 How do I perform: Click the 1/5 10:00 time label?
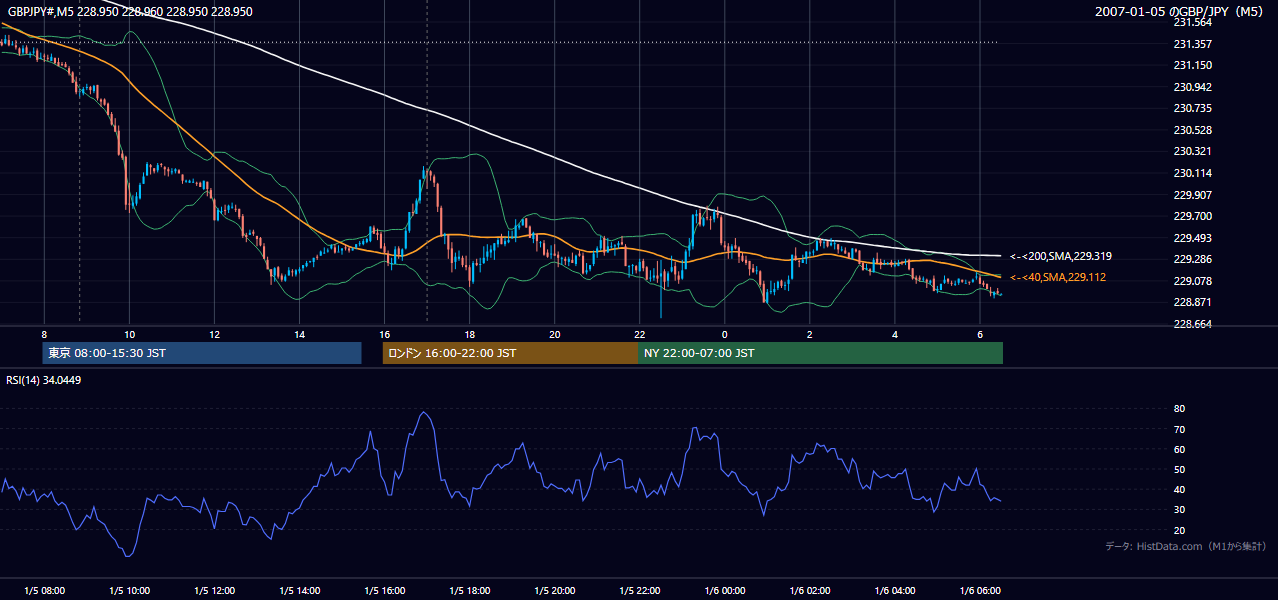click(130, 591)
